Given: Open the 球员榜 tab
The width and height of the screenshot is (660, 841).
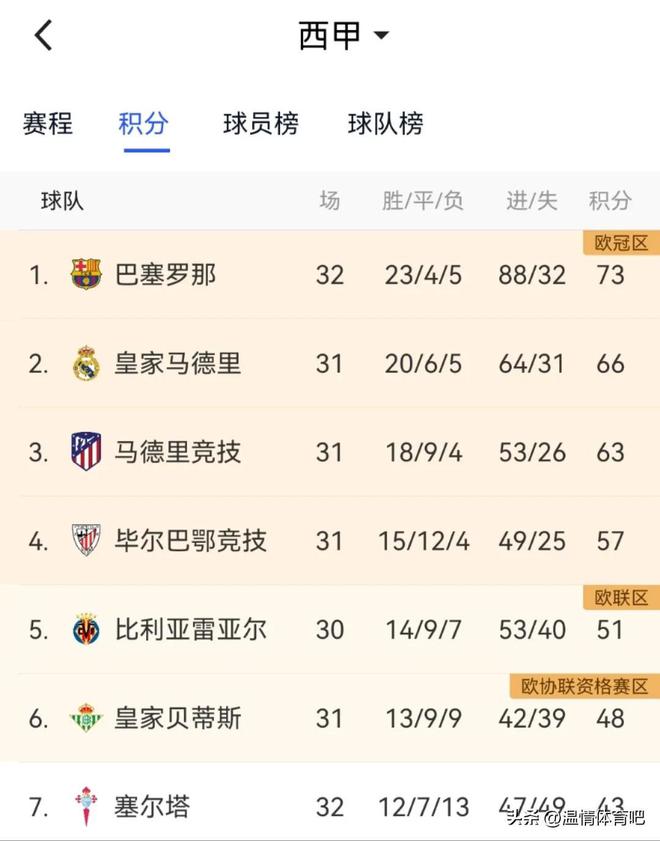Looking at the screenshot, I should [261, 123].
